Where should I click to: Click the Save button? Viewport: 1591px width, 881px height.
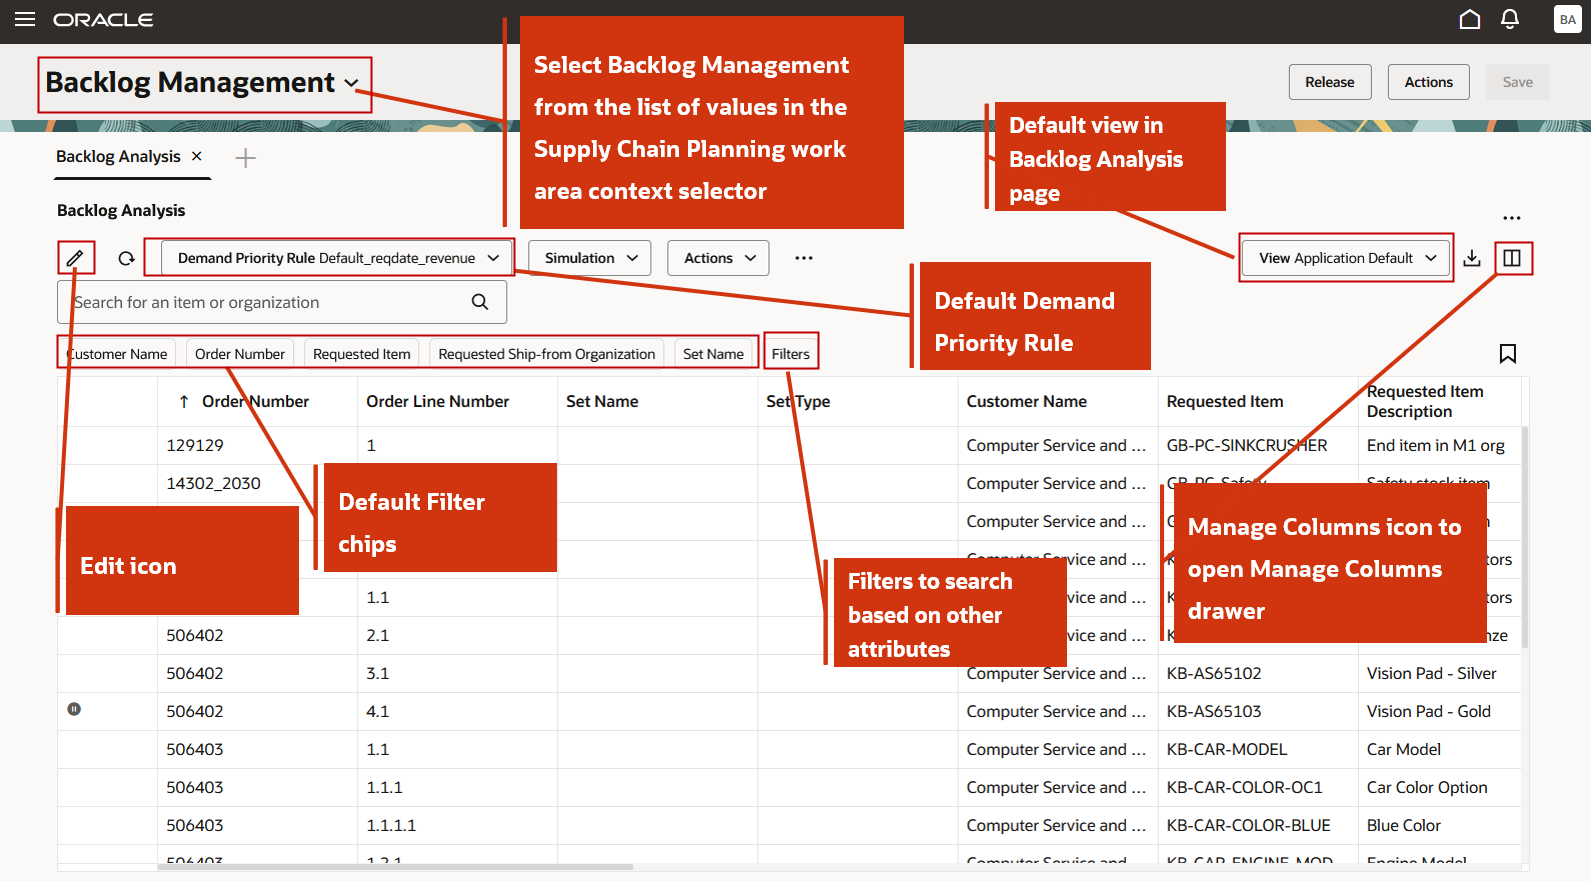[1517, 82]
